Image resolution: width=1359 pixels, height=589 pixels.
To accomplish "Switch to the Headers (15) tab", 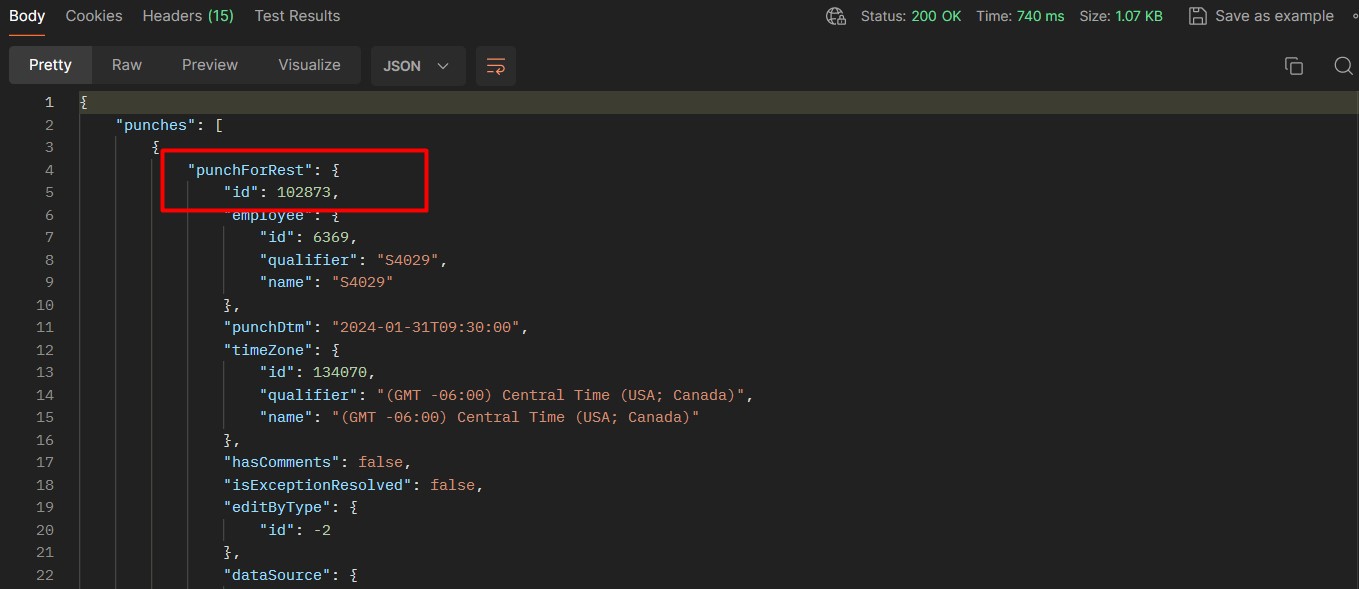I will (188, 16).
